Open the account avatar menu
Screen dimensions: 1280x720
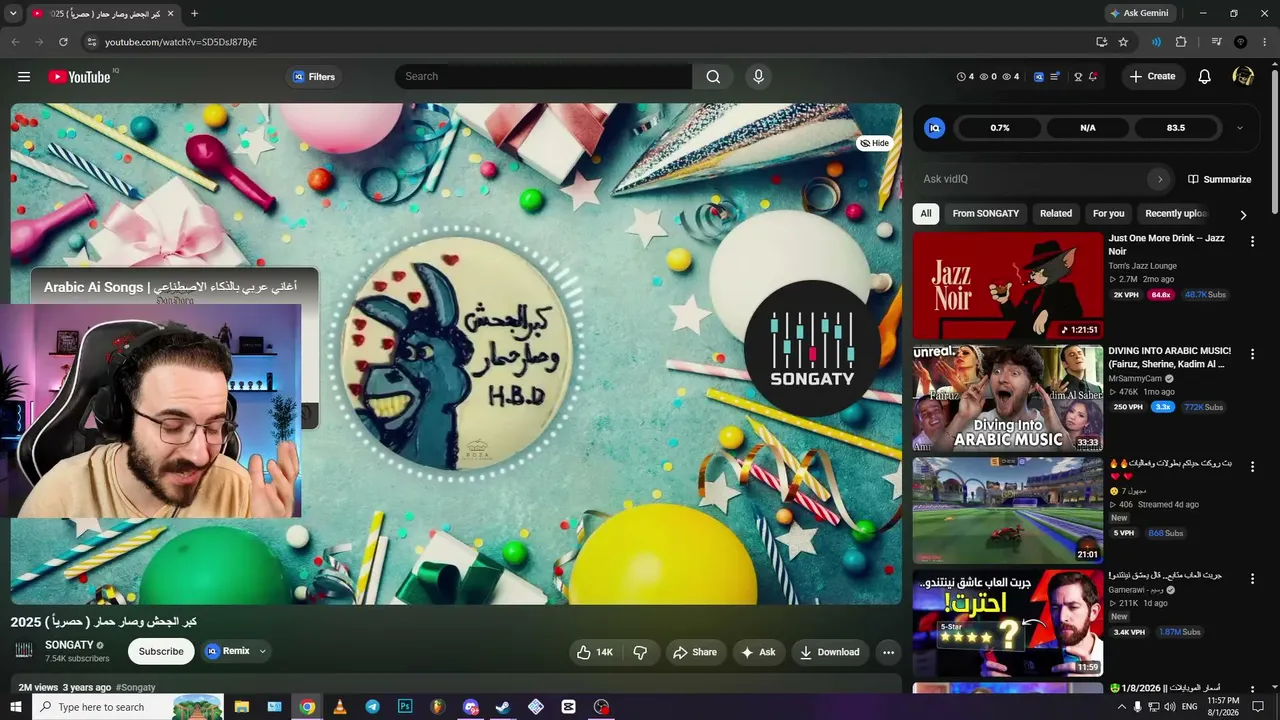(1243, 77)
